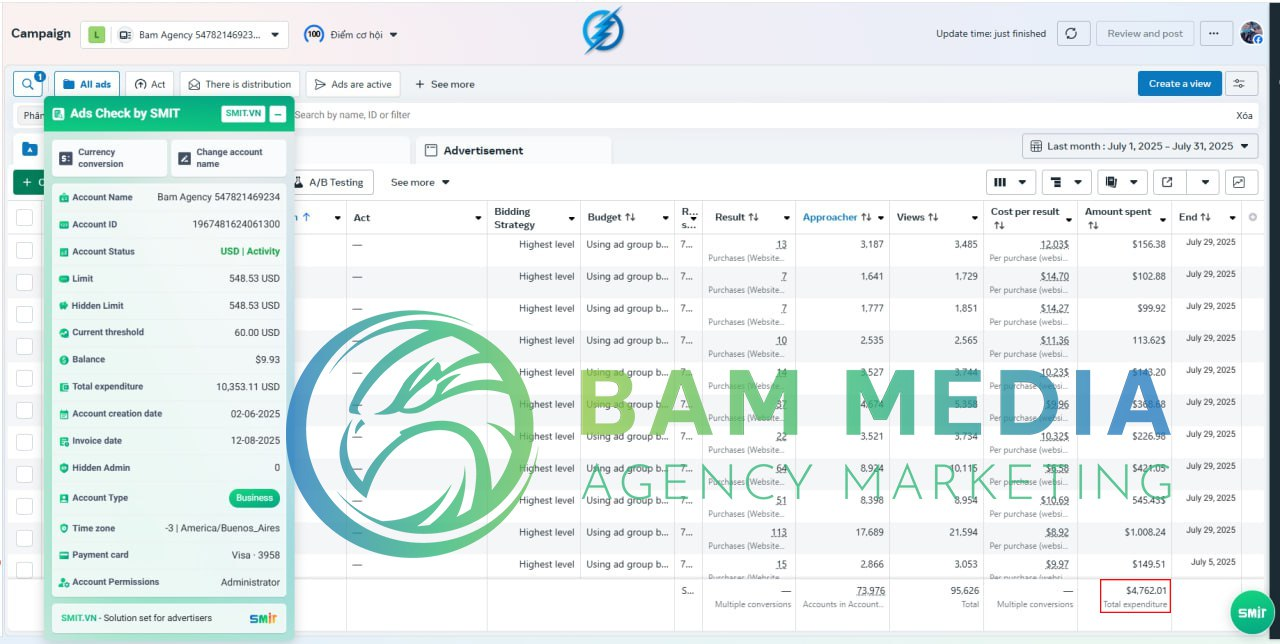1280x644 pixels.
Task: Click See more next to filter tabs
Action: tap(445, 84)
